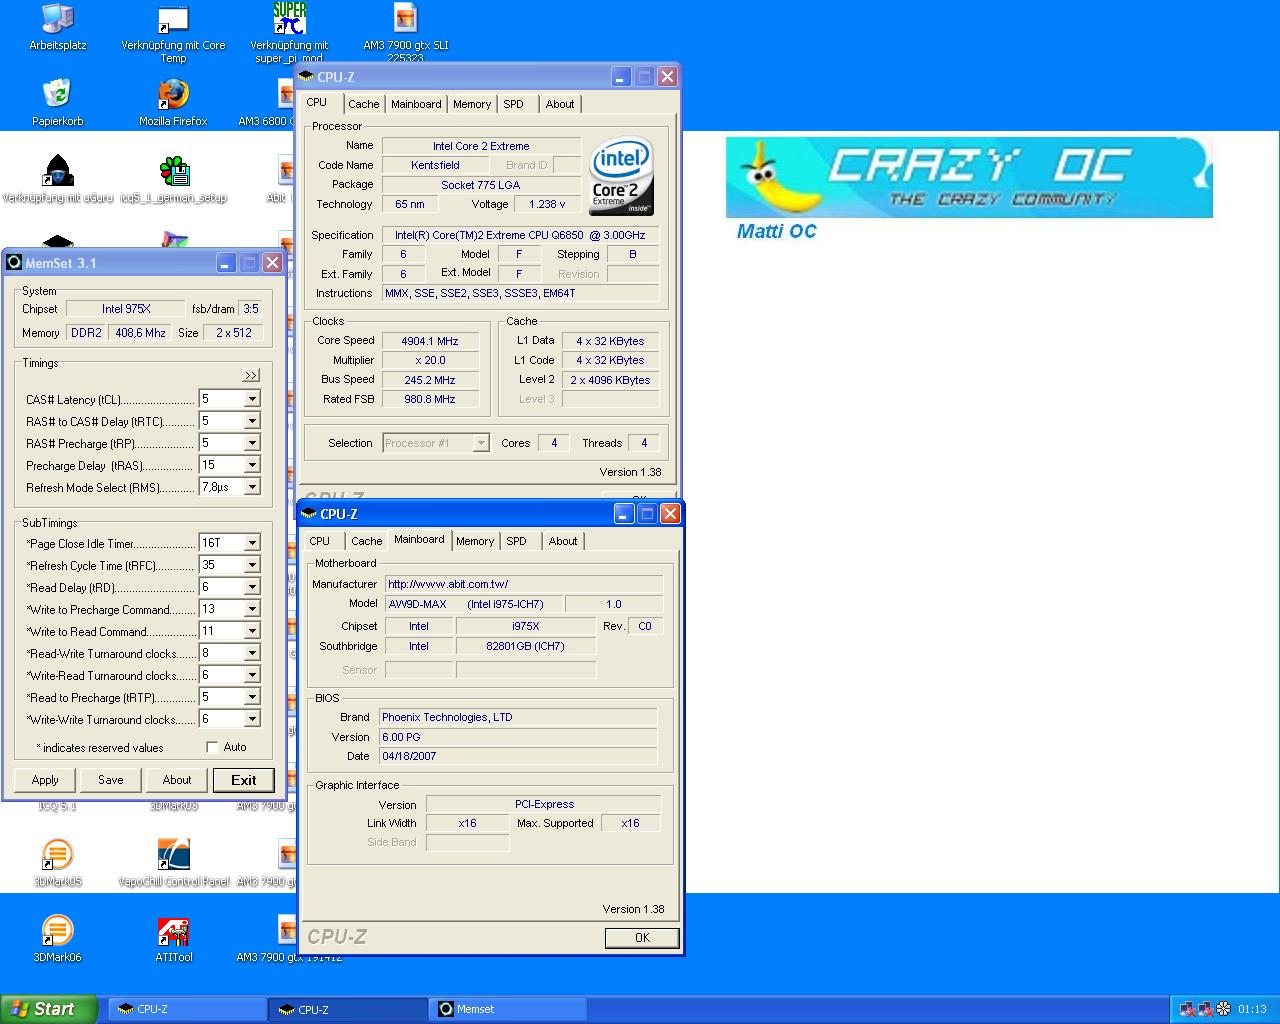Switch to first CPU-Z taskbar item
The height and width of the screenshot is (1024, 1280).
185,1009
